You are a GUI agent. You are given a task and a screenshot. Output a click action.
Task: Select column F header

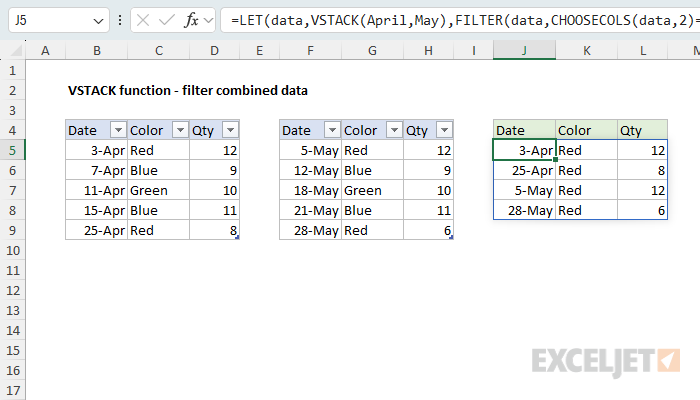pos(310,50)
